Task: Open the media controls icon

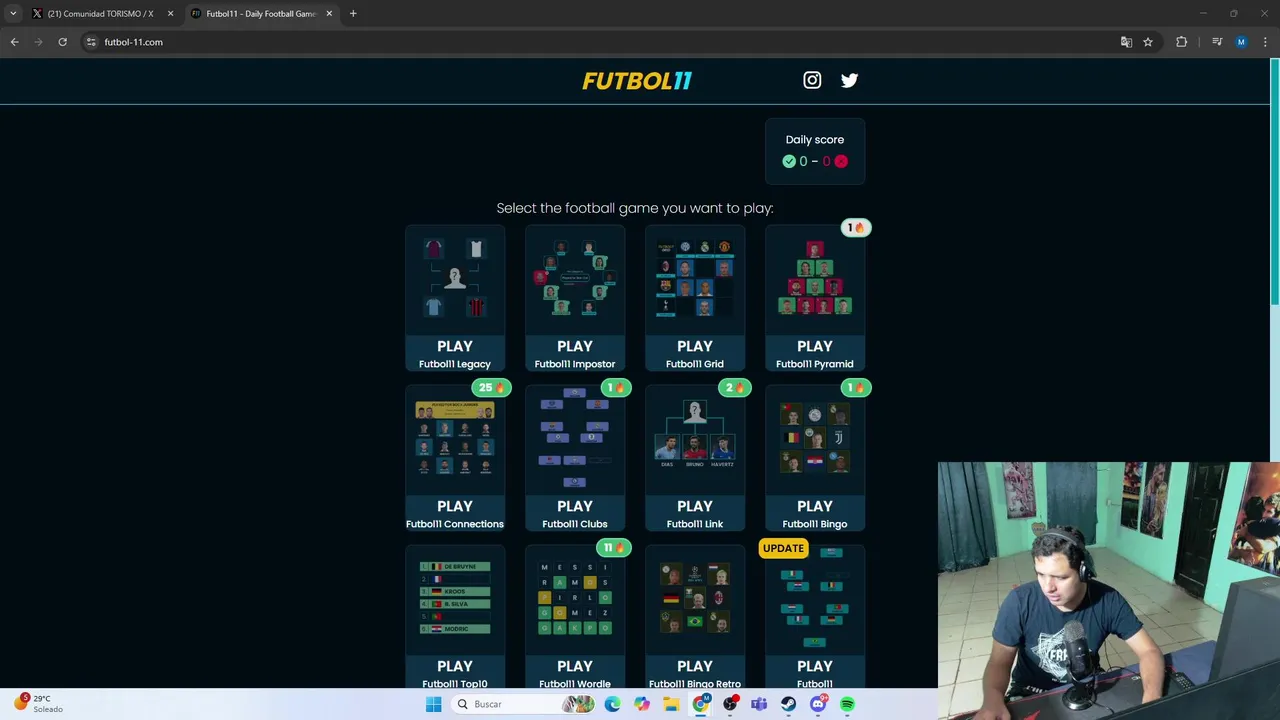Action: [1217, 42]
